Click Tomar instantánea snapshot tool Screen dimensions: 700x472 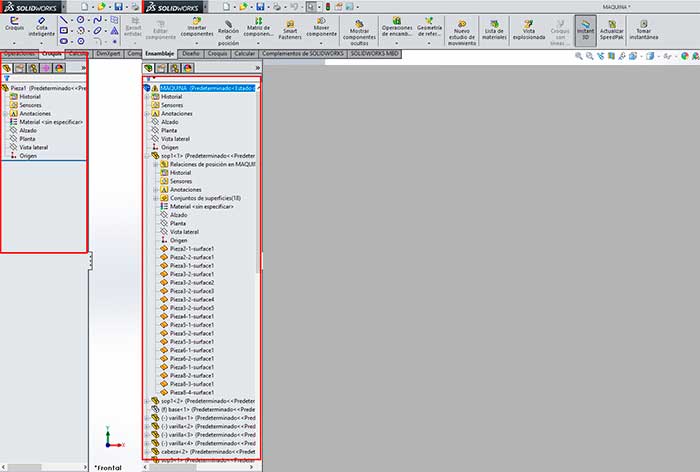click(x=643, y=30)
